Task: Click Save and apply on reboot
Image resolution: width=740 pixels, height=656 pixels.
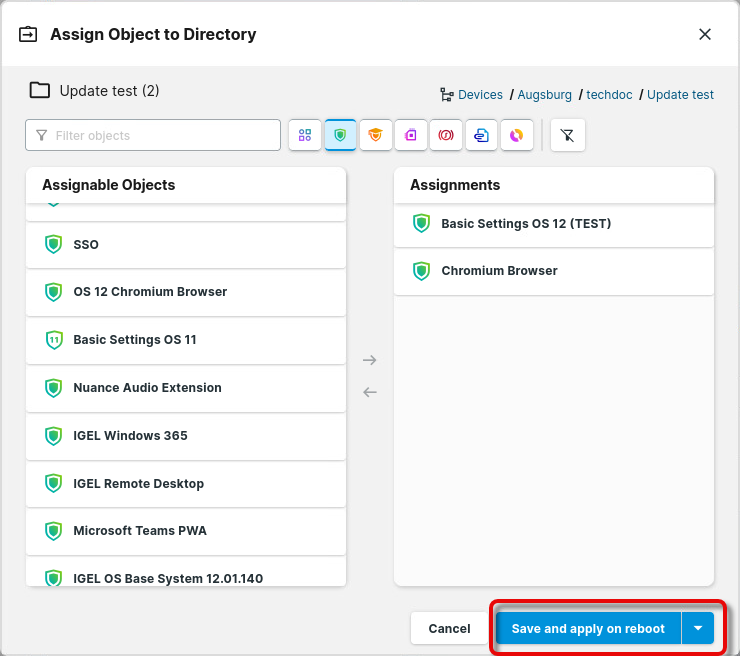Action: (x=588, y=629)
